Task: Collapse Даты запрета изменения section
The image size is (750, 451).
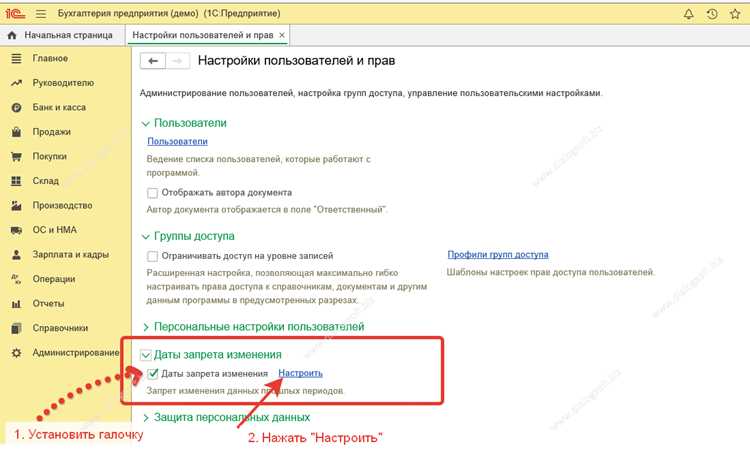Action: coord(145,355)
